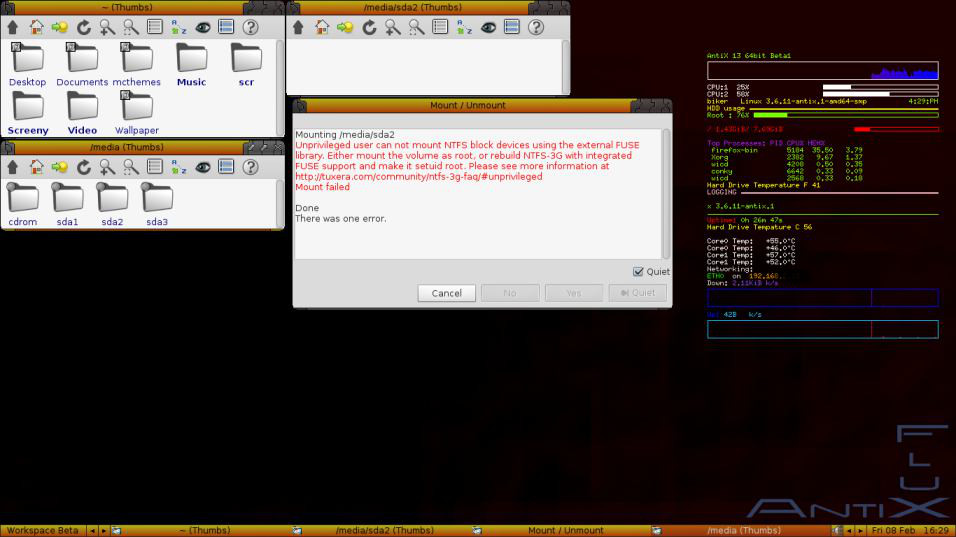This screenshot has width=956, height=537.
Task: Select the scr folder
Action: click(246, 65)
